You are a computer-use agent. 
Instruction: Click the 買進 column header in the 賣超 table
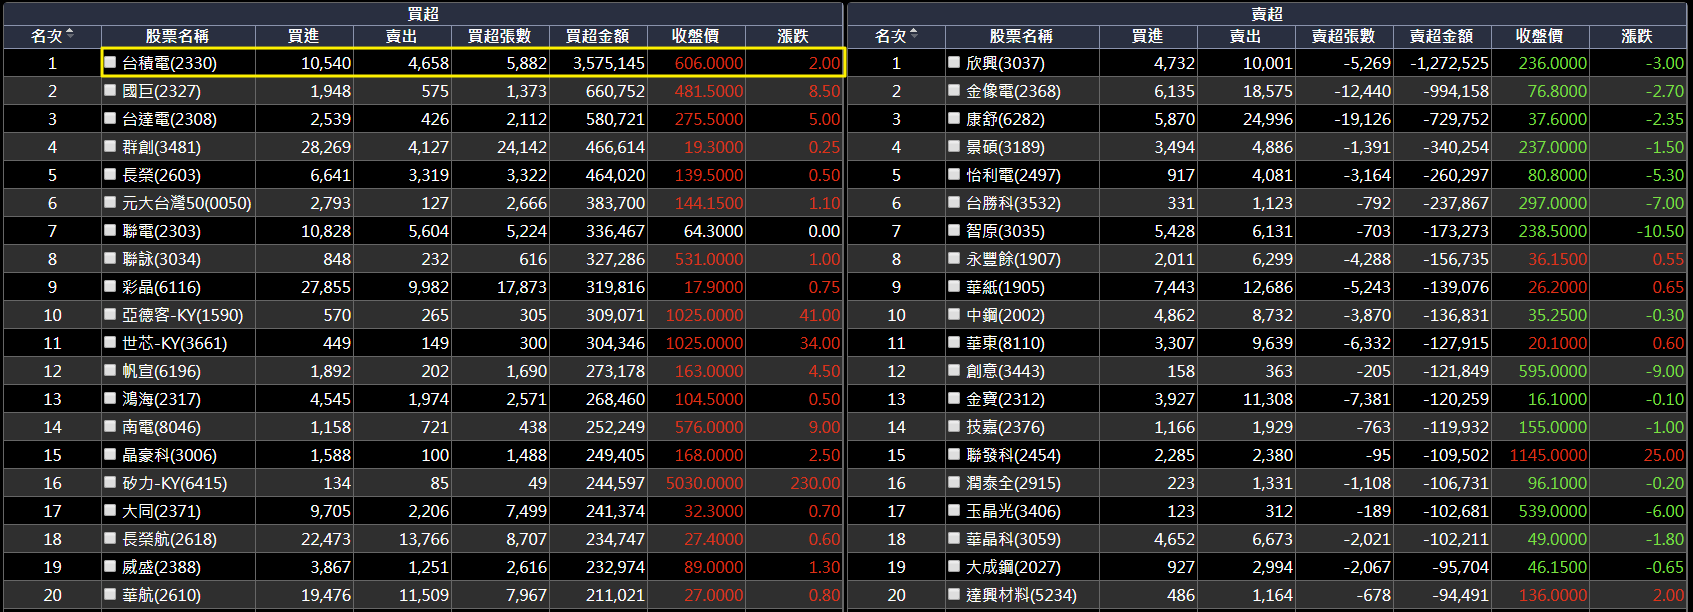coord(1147,36)
